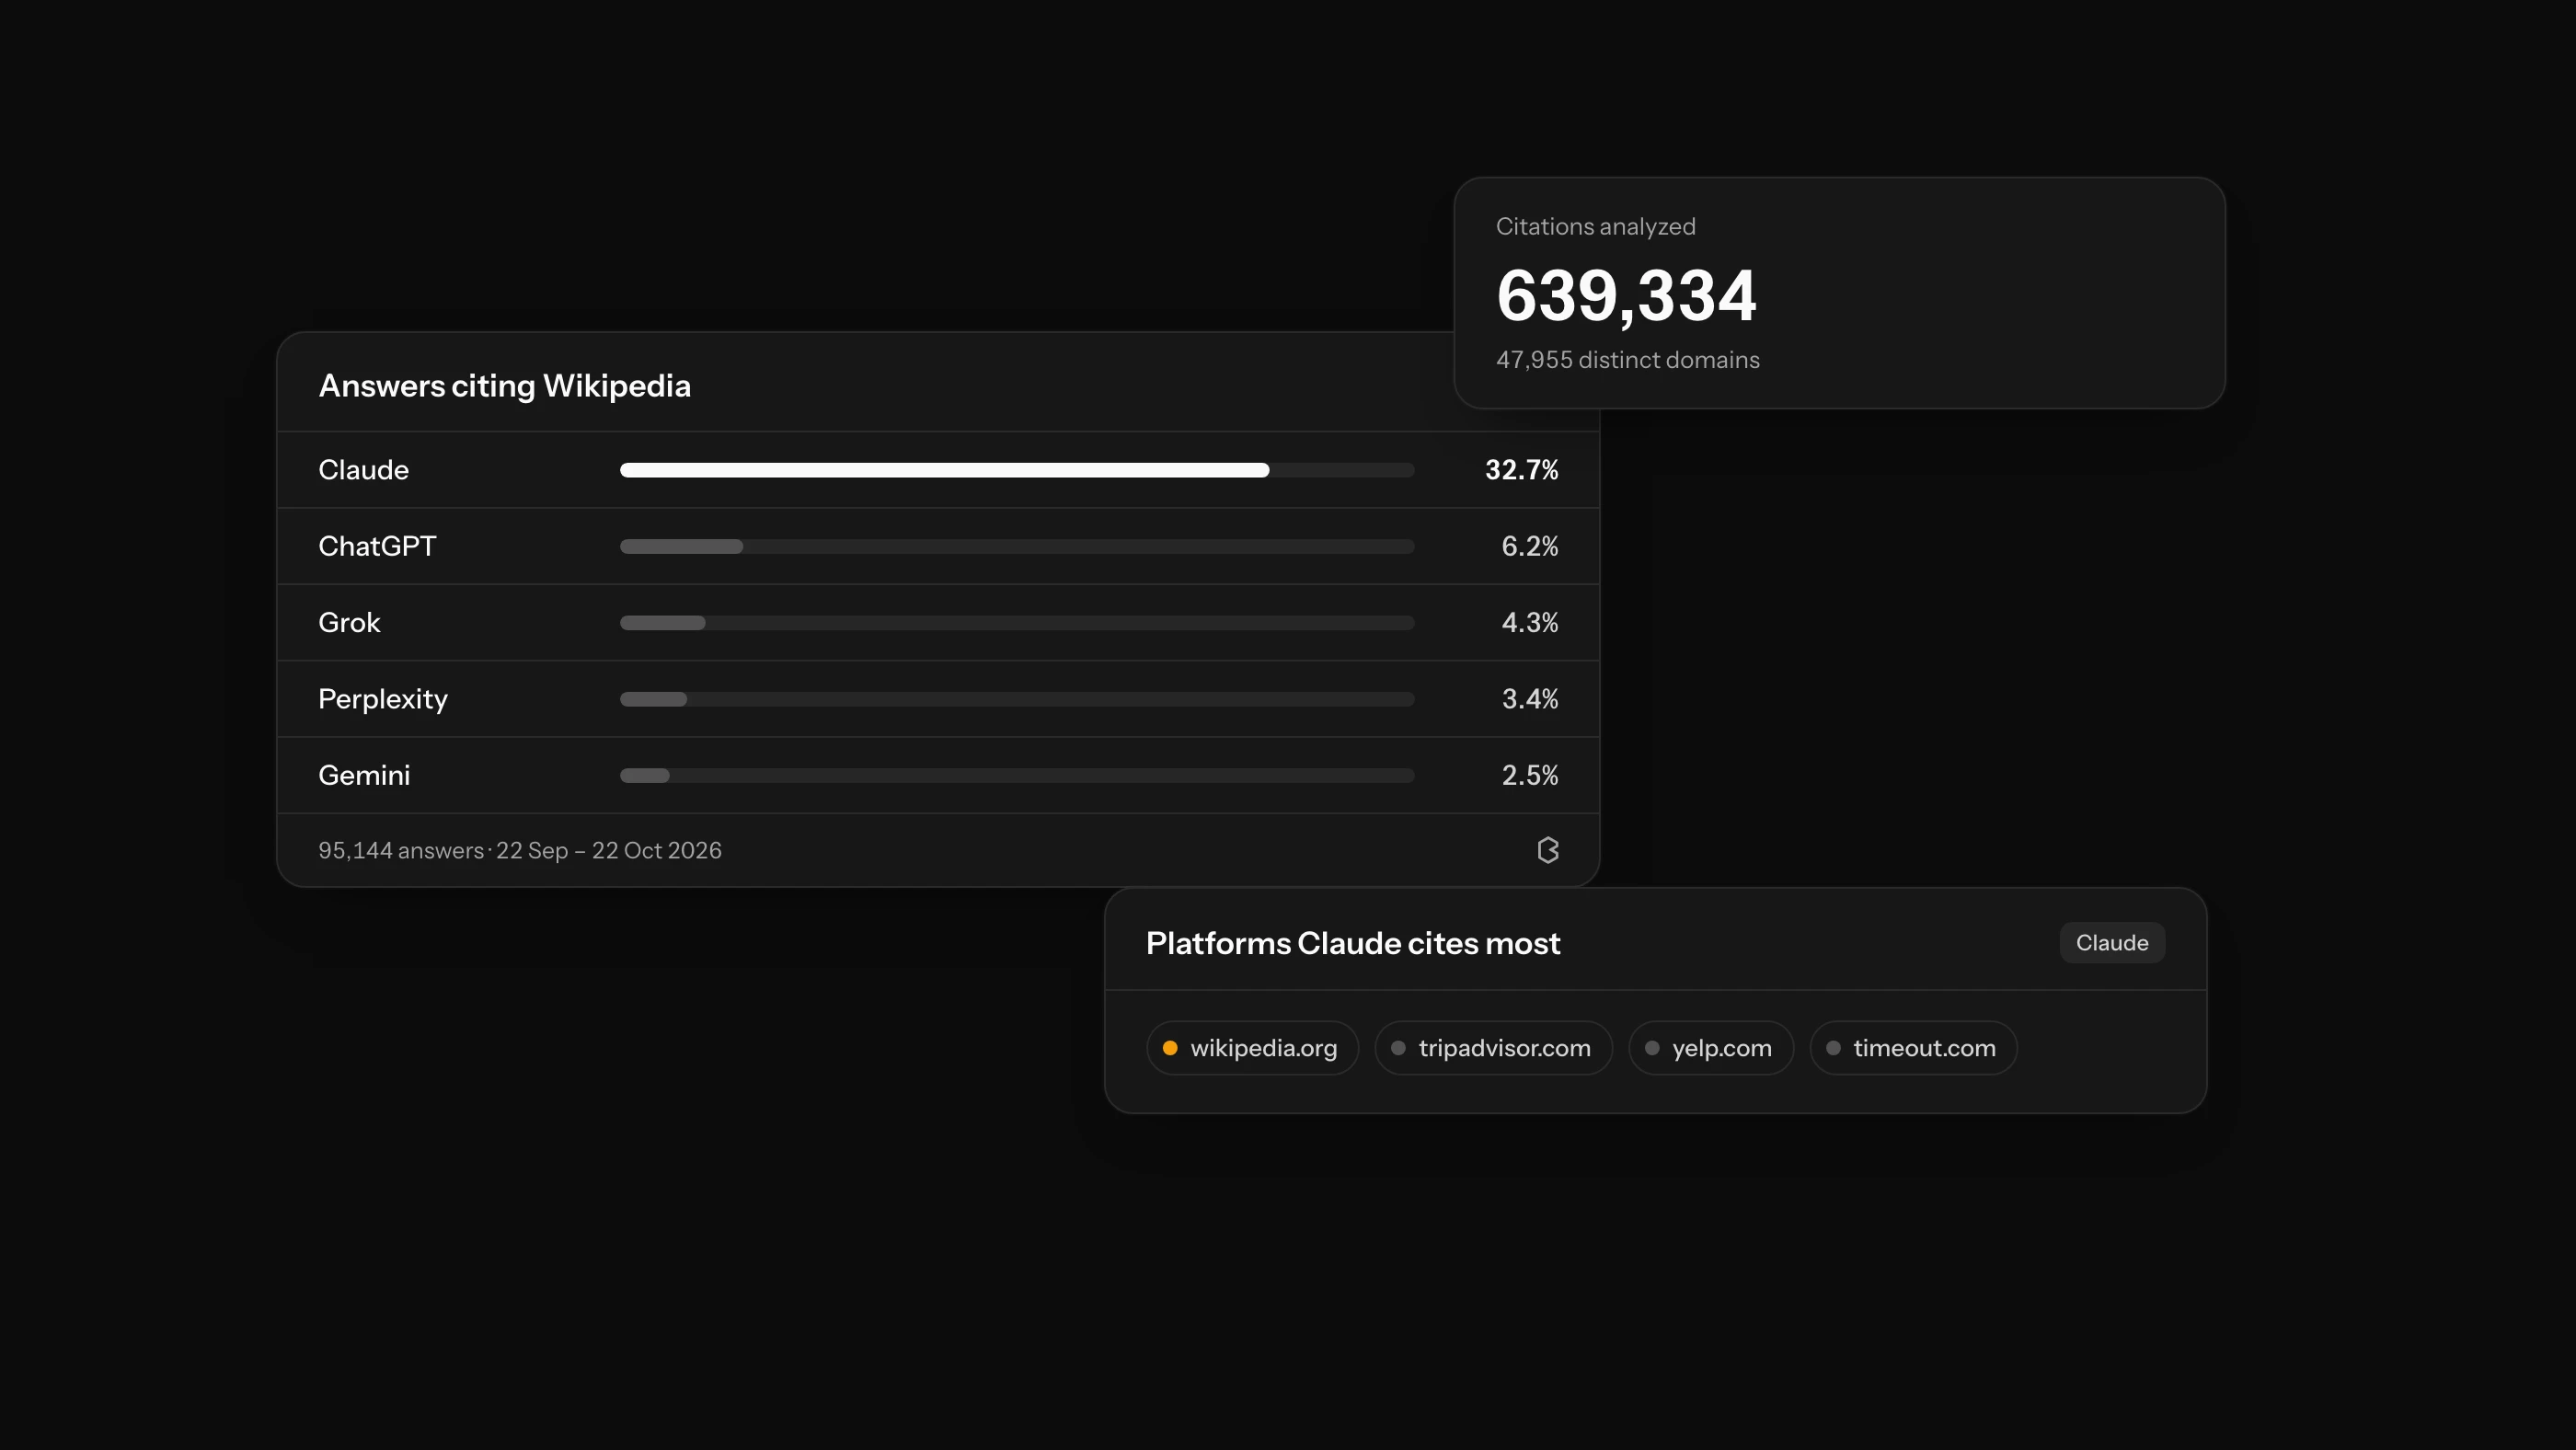This screenshot has width=2576, height=1450.
Task: Click the Perplexity row label
Action: (x=383, y=699)
